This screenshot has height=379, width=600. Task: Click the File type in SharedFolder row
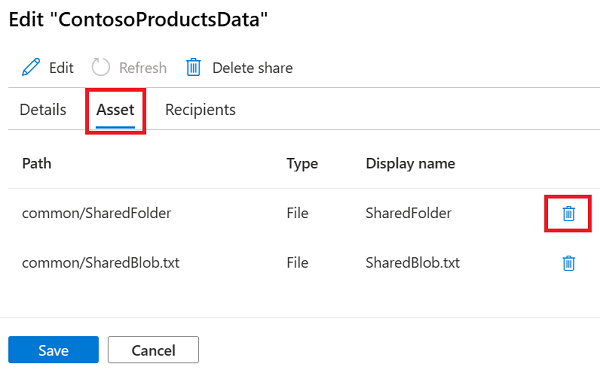point(298,213)
